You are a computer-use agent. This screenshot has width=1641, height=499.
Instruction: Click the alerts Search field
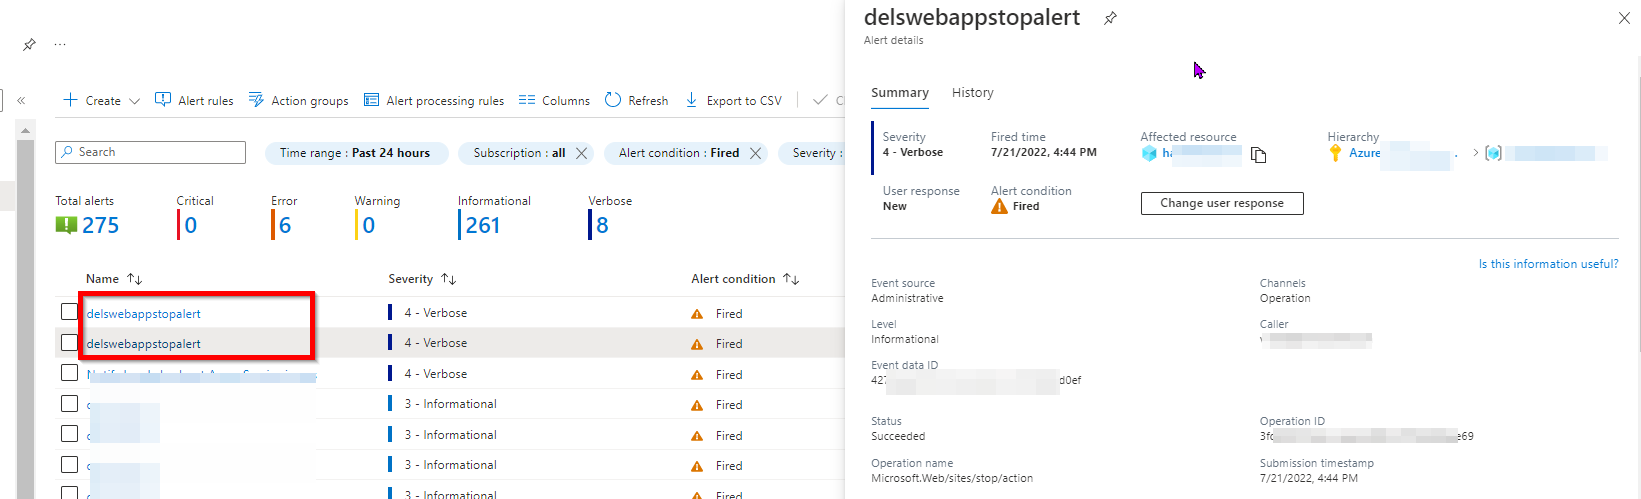pyautogui.click(x=150, y=152)
